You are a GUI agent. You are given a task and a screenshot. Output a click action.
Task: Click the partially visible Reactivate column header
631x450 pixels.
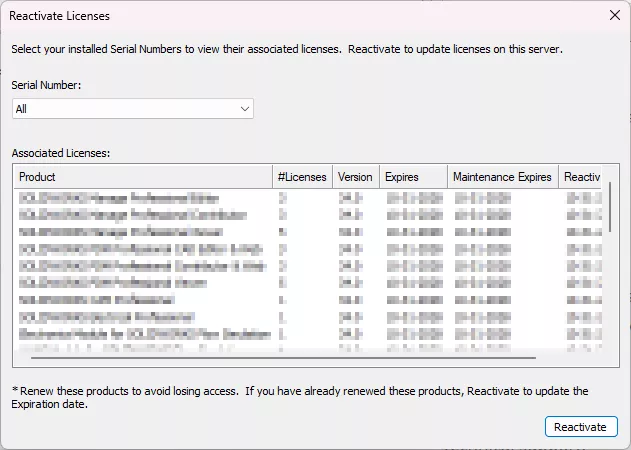tap(581, 177)
